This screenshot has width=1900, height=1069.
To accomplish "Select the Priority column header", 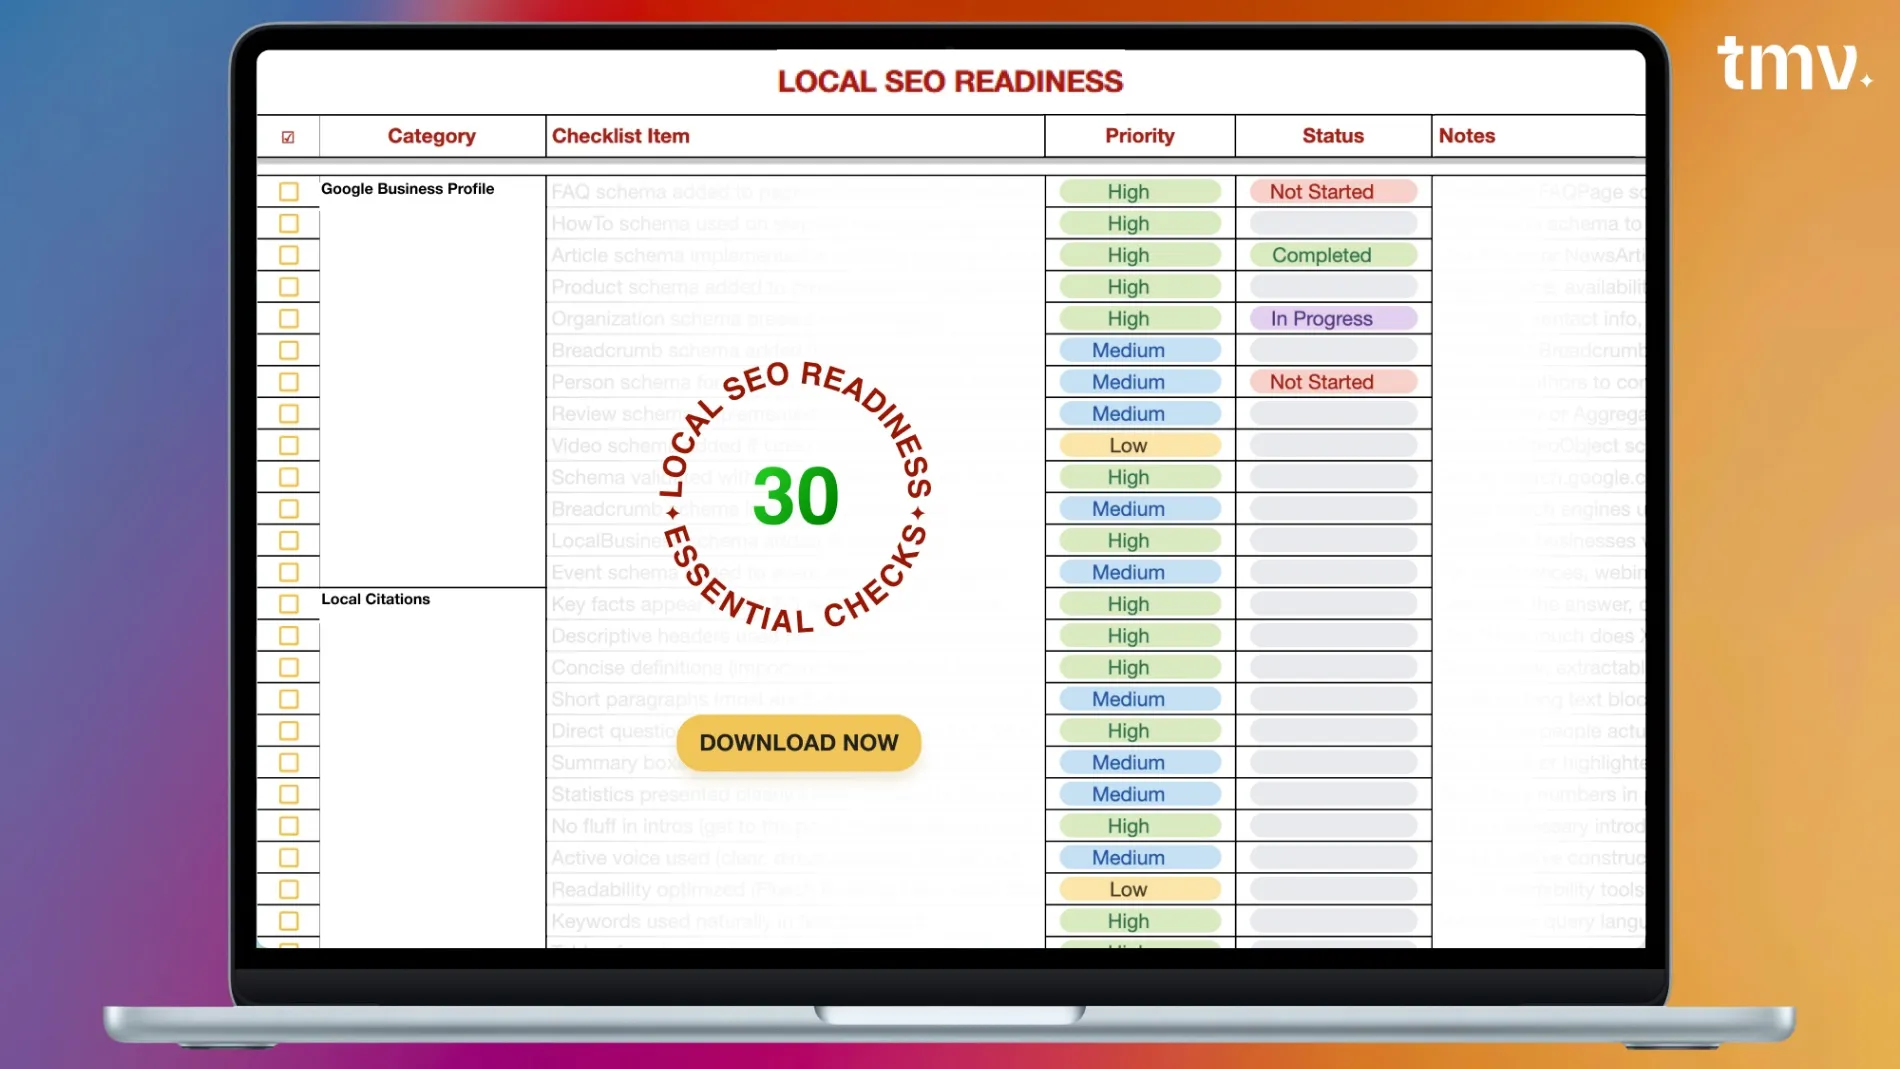I will click(x=1139, y=136).
